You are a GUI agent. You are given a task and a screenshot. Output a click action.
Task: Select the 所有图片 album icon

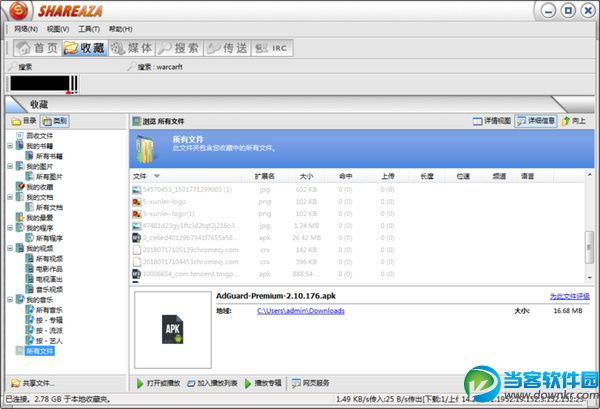pyautogui.click(x=29, y=176)
